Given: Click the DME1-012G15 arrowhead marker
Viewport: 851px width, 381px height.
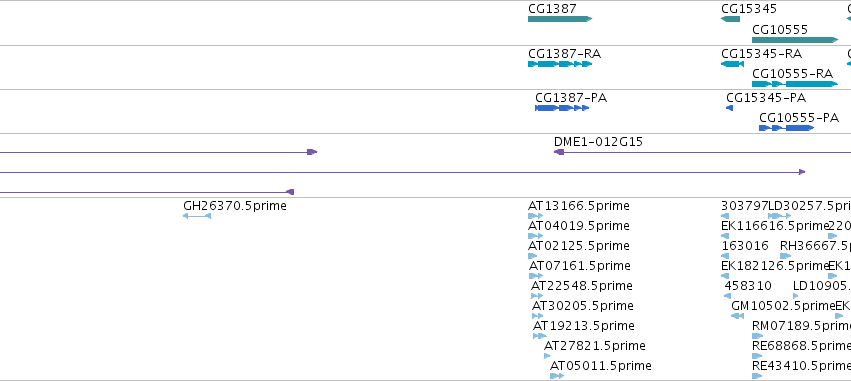Looking at the screenshot, I should (559, 152).
